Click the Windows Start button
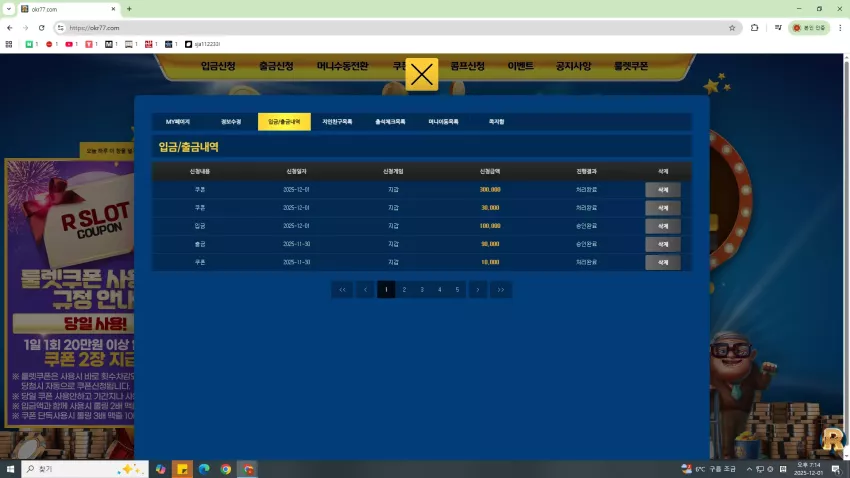 (x=10, y=469)
